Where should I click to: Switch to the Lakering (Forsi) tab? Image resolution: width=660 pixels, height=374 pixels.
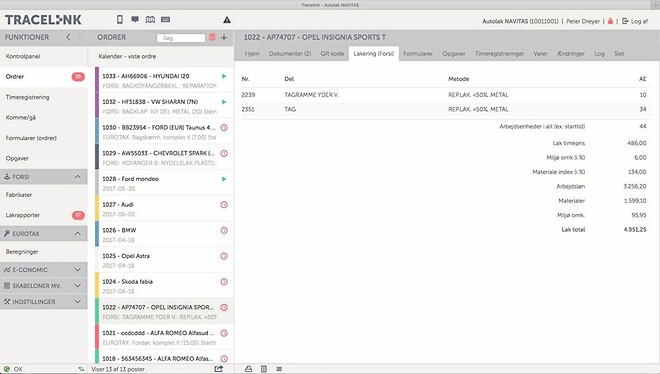pyautogui.click(x=374, y=53)
